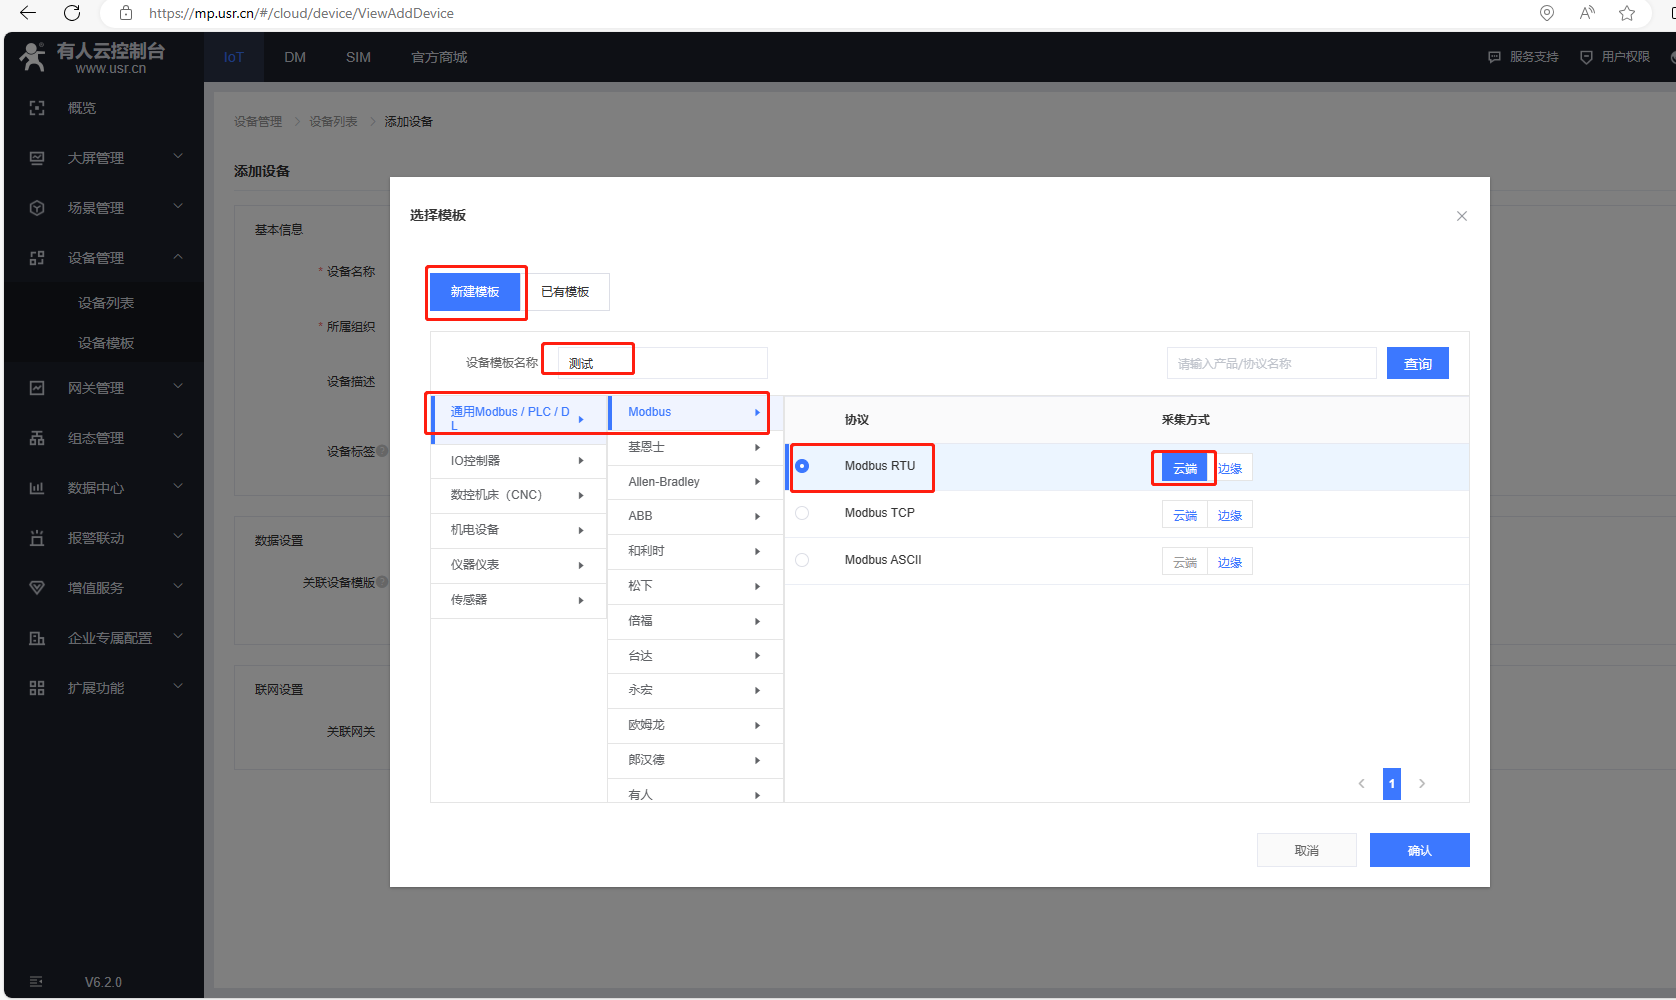Click the 概览 overview sidebar icon
The height and width of the screenshot is (1000, 1676).
point(37,108)
